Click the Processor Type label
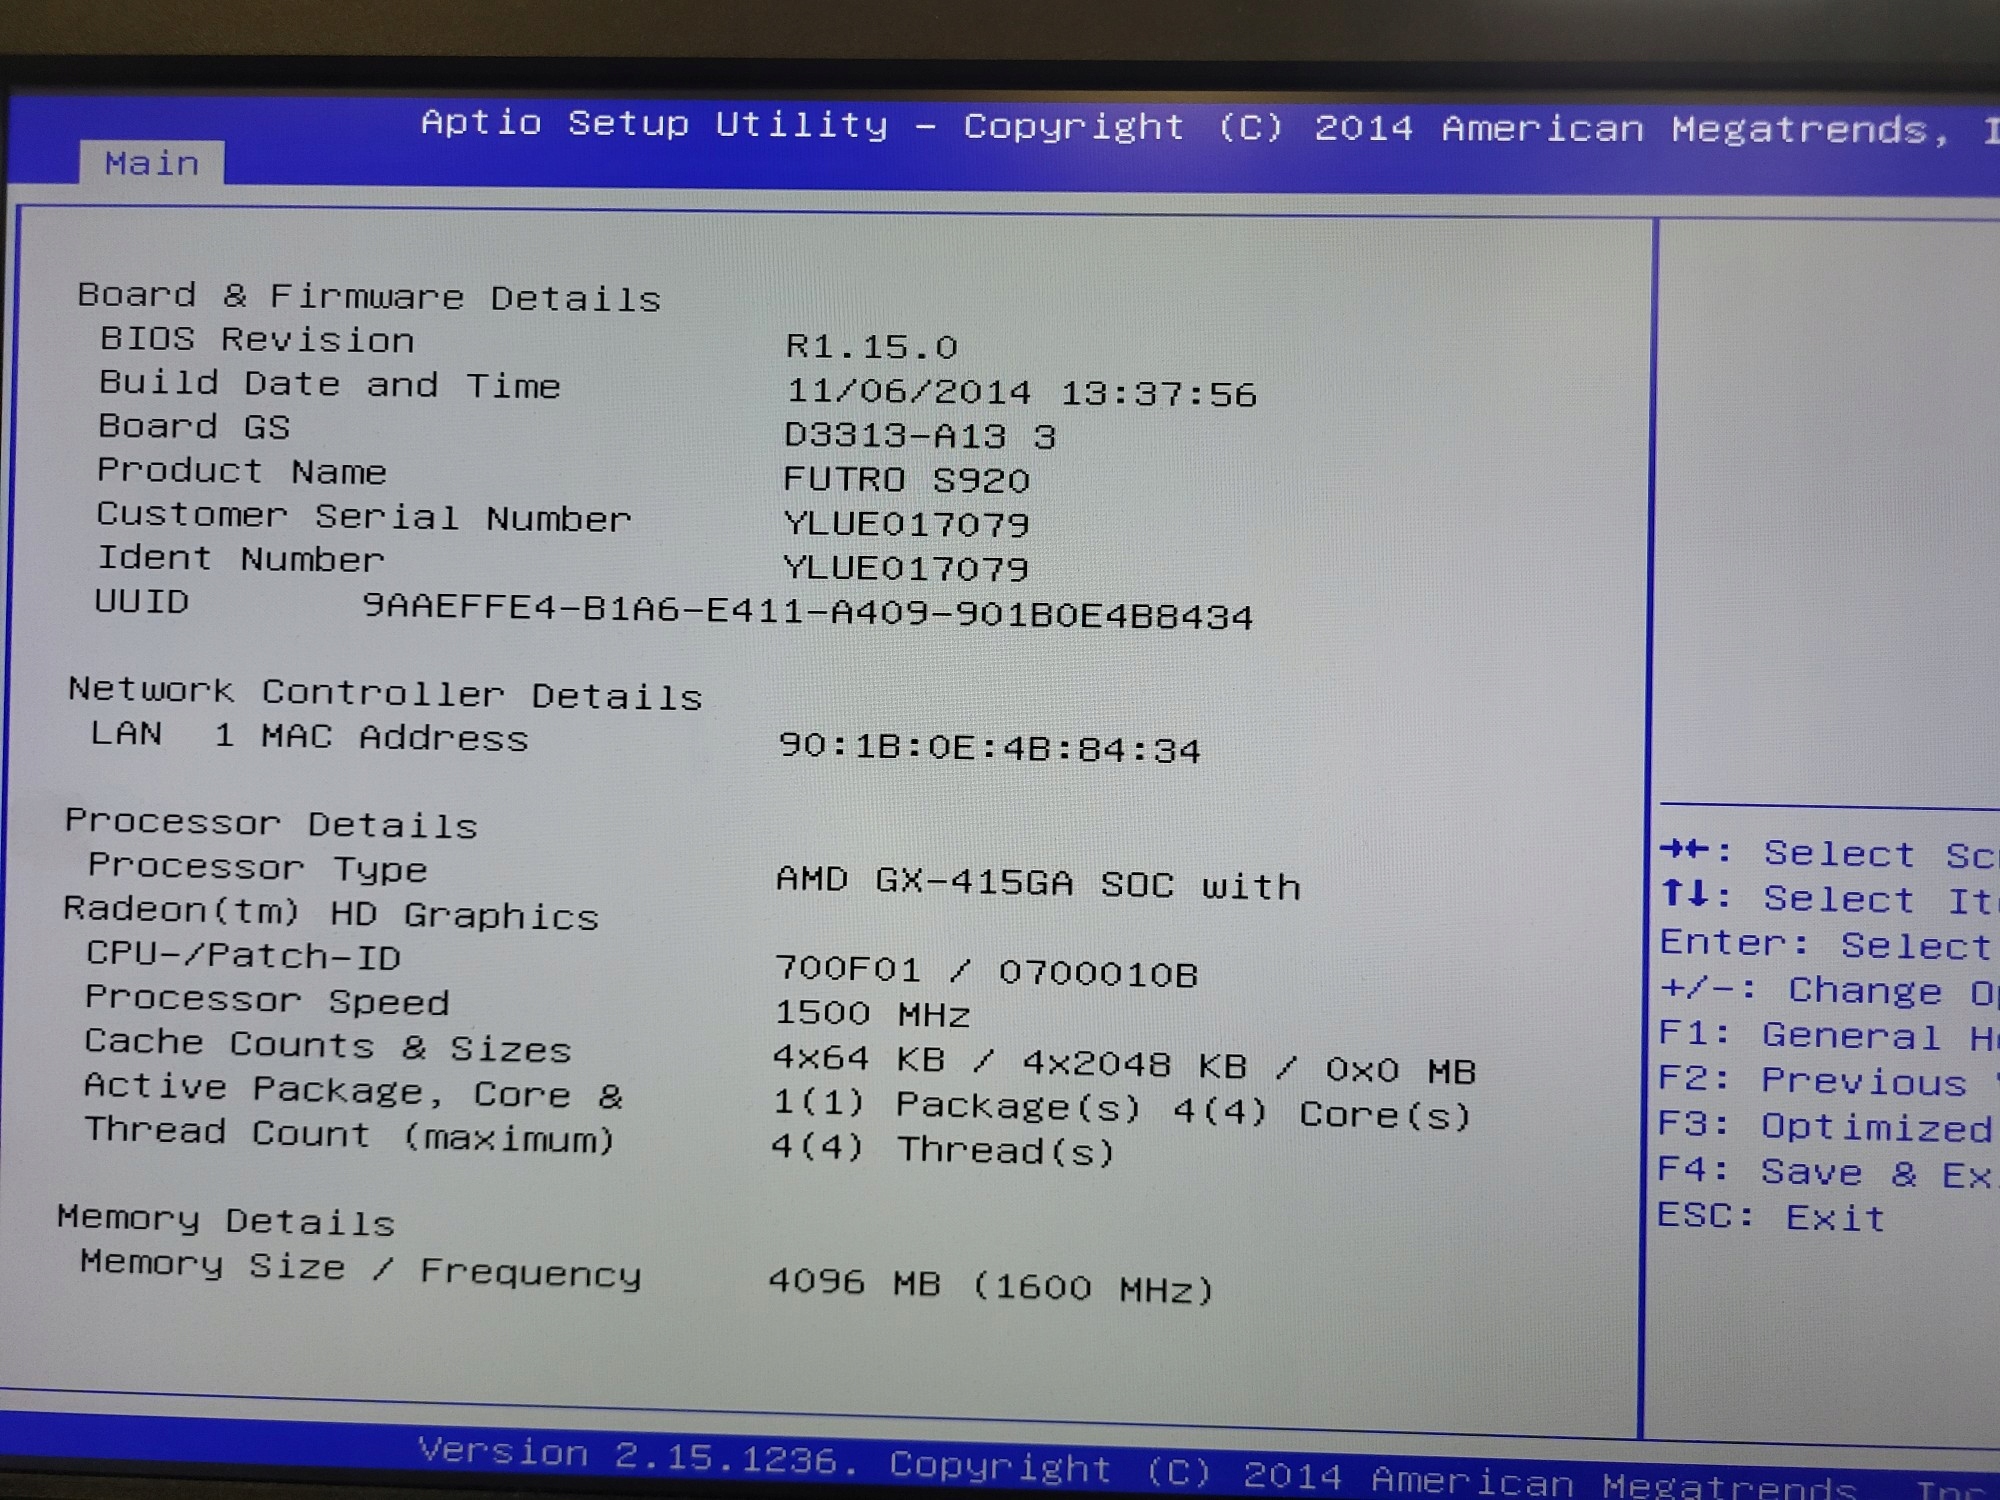Image resolution: width=2000 pixels, height=1500 pixels. pos(257,867)
